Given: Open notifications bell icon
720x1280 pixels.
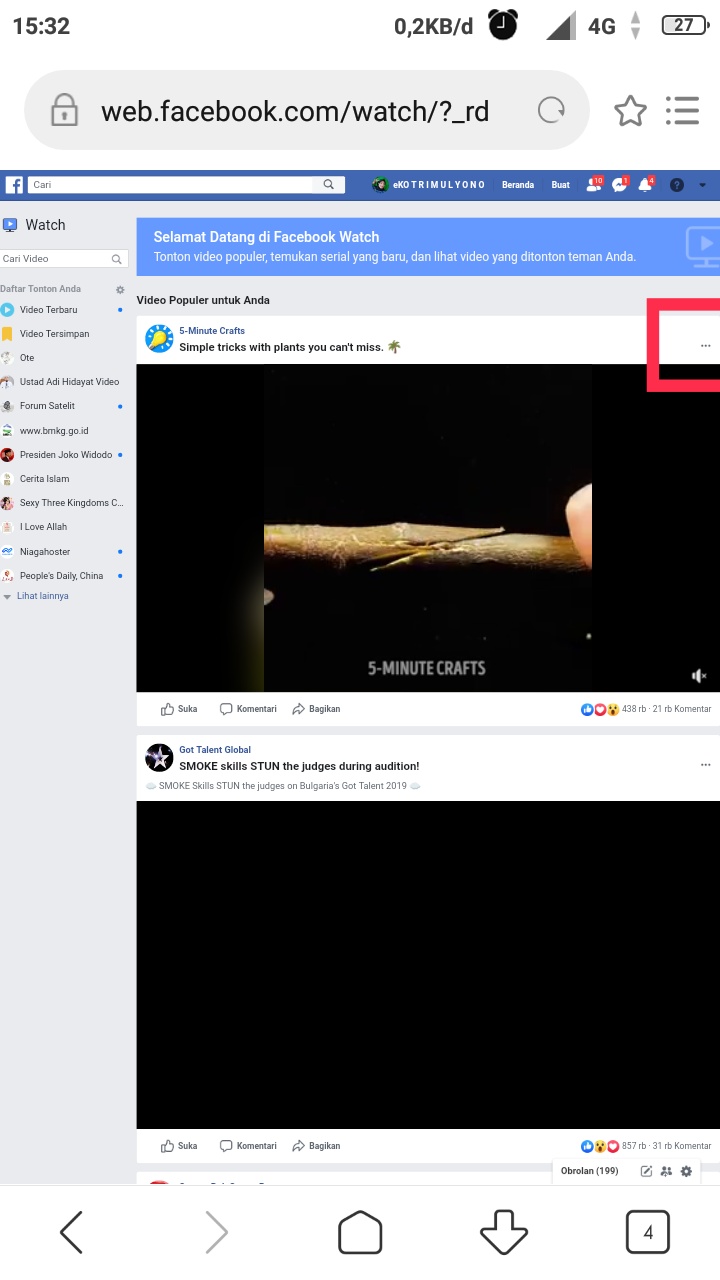Looking at the screenshot, I should coord(647,184).
